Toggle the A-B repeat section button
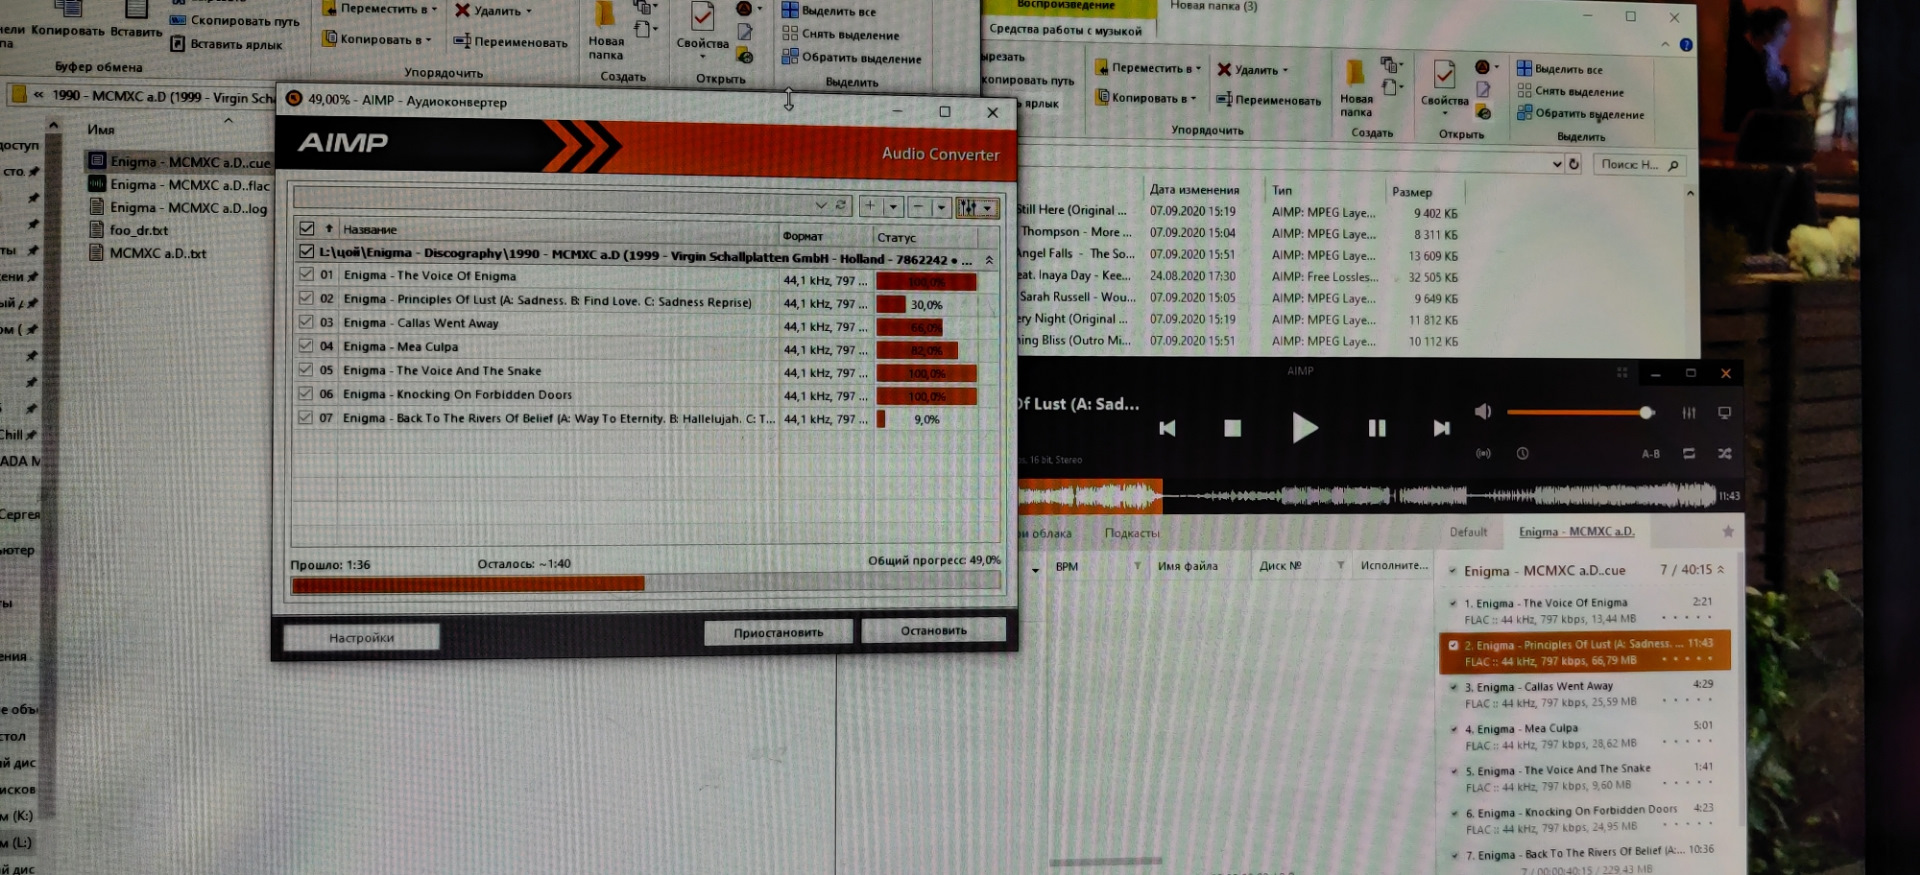 1651,454
